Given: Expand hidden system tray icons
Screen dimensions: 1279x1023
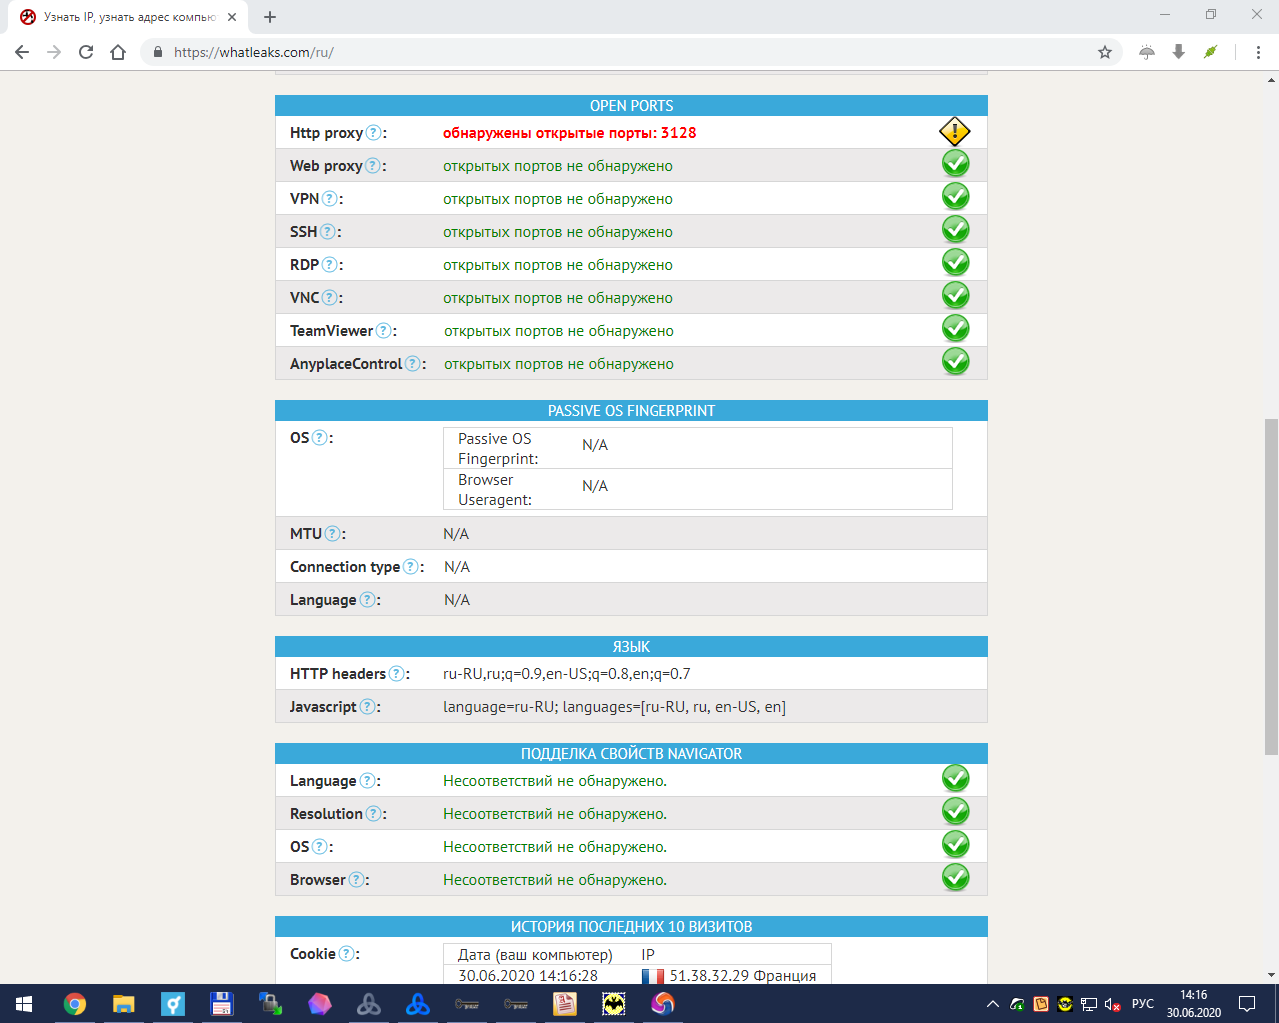Looking at the screenshot, I should [x=992, y=1004].
